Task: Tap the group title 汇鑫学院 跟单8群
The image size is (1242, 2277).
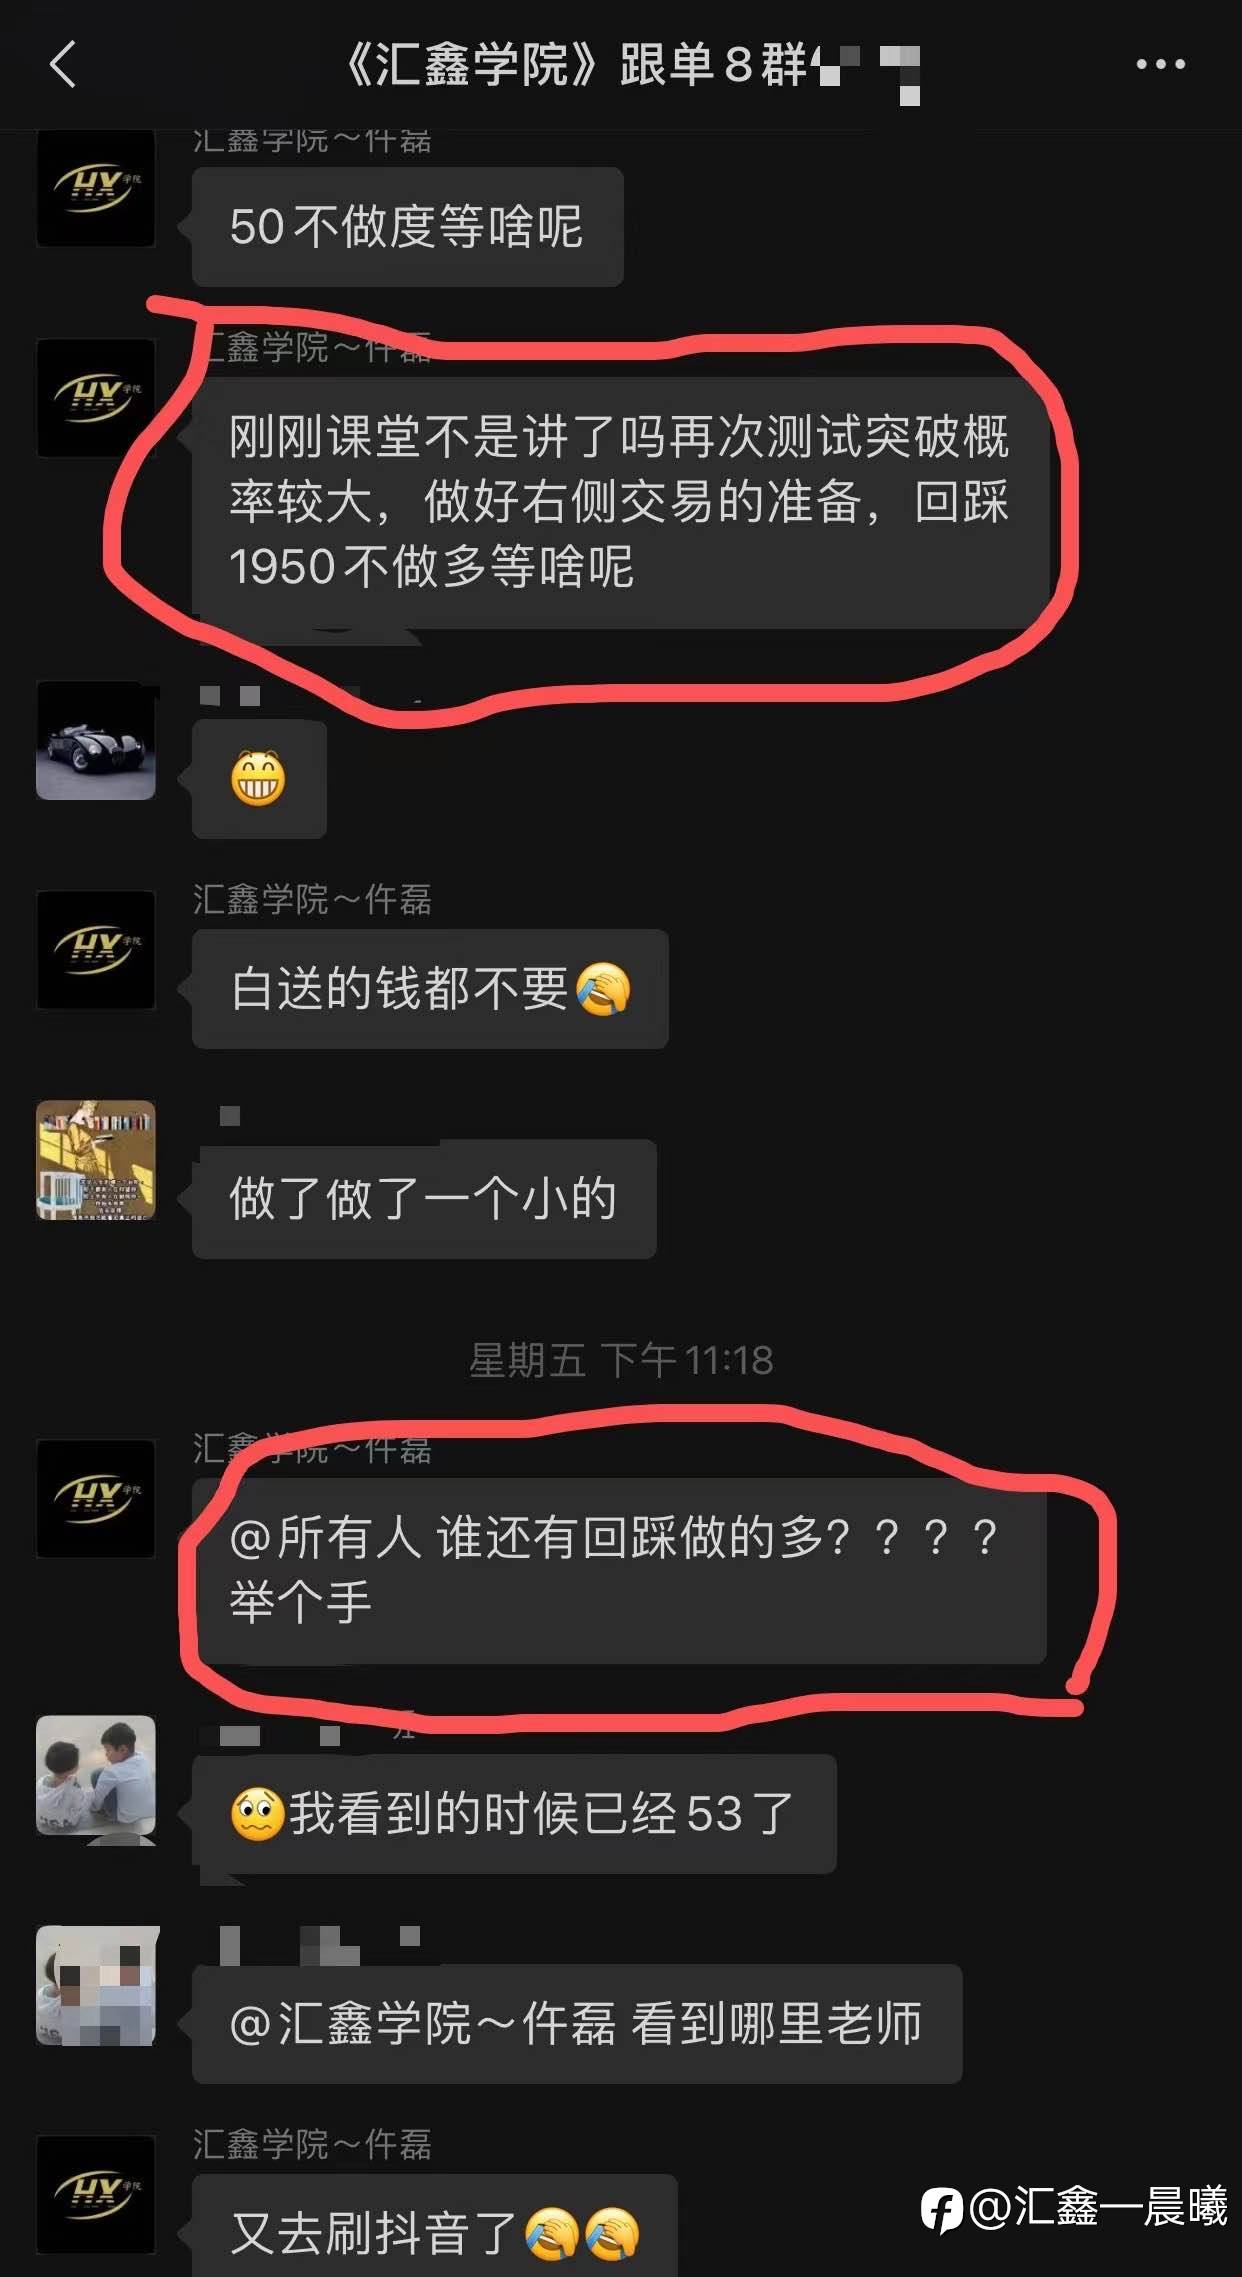Action: (575, 65)
